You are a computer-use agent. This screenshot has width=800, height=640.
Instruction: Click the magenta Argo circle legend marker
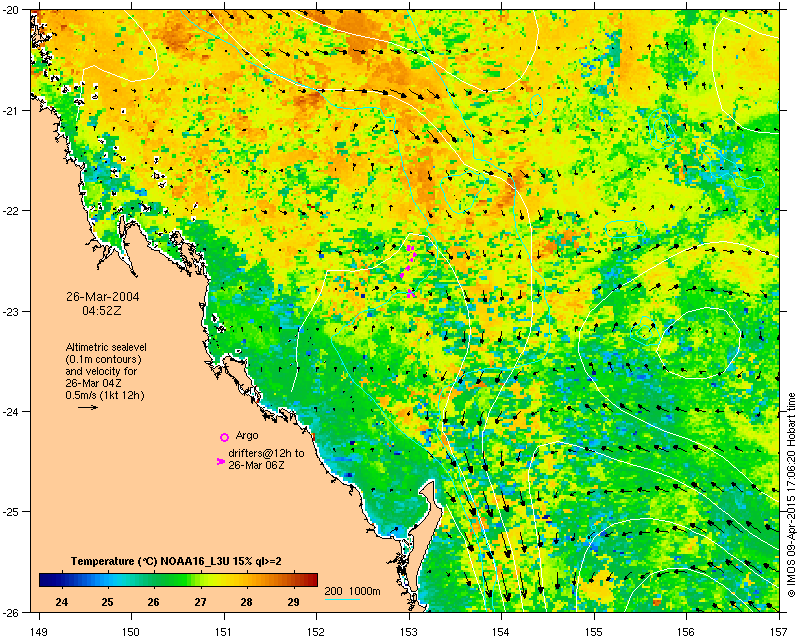point(224,437)
